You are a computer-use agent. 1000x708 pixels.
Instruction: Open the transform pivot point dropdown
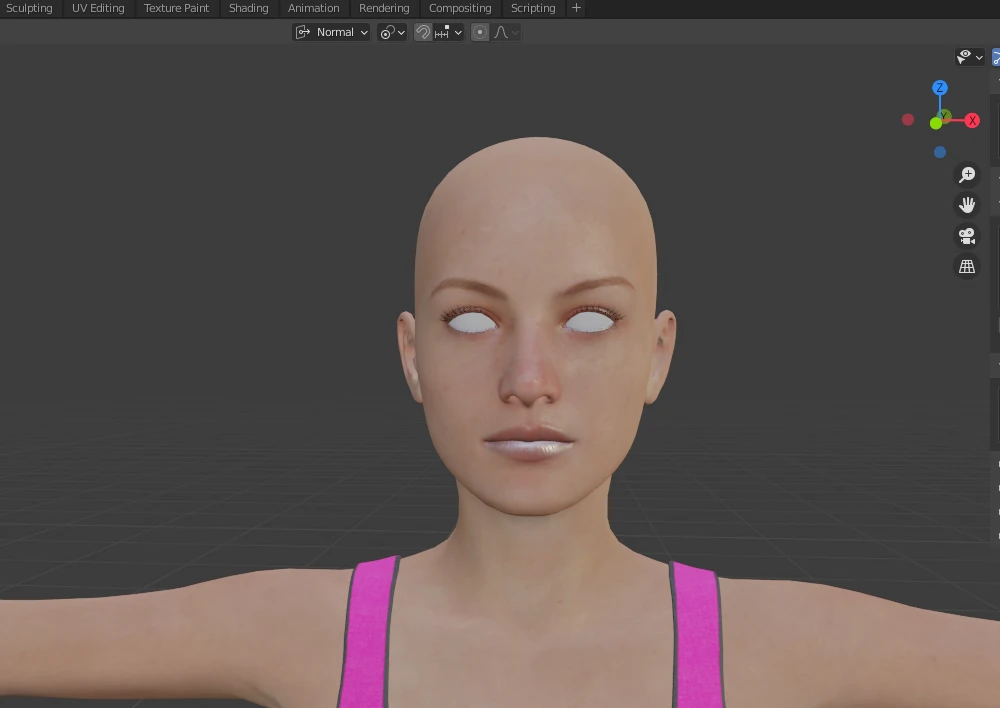point(392,32)
